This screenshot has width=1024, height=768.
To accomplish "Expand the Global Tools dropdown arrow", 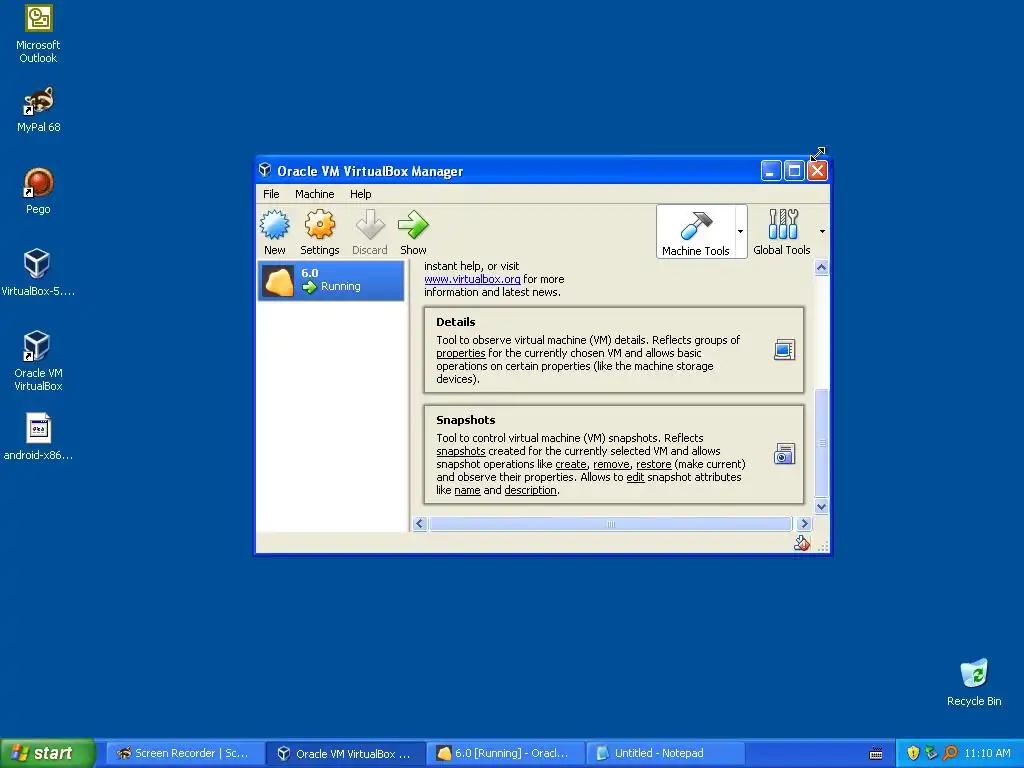I will [822, 231].
